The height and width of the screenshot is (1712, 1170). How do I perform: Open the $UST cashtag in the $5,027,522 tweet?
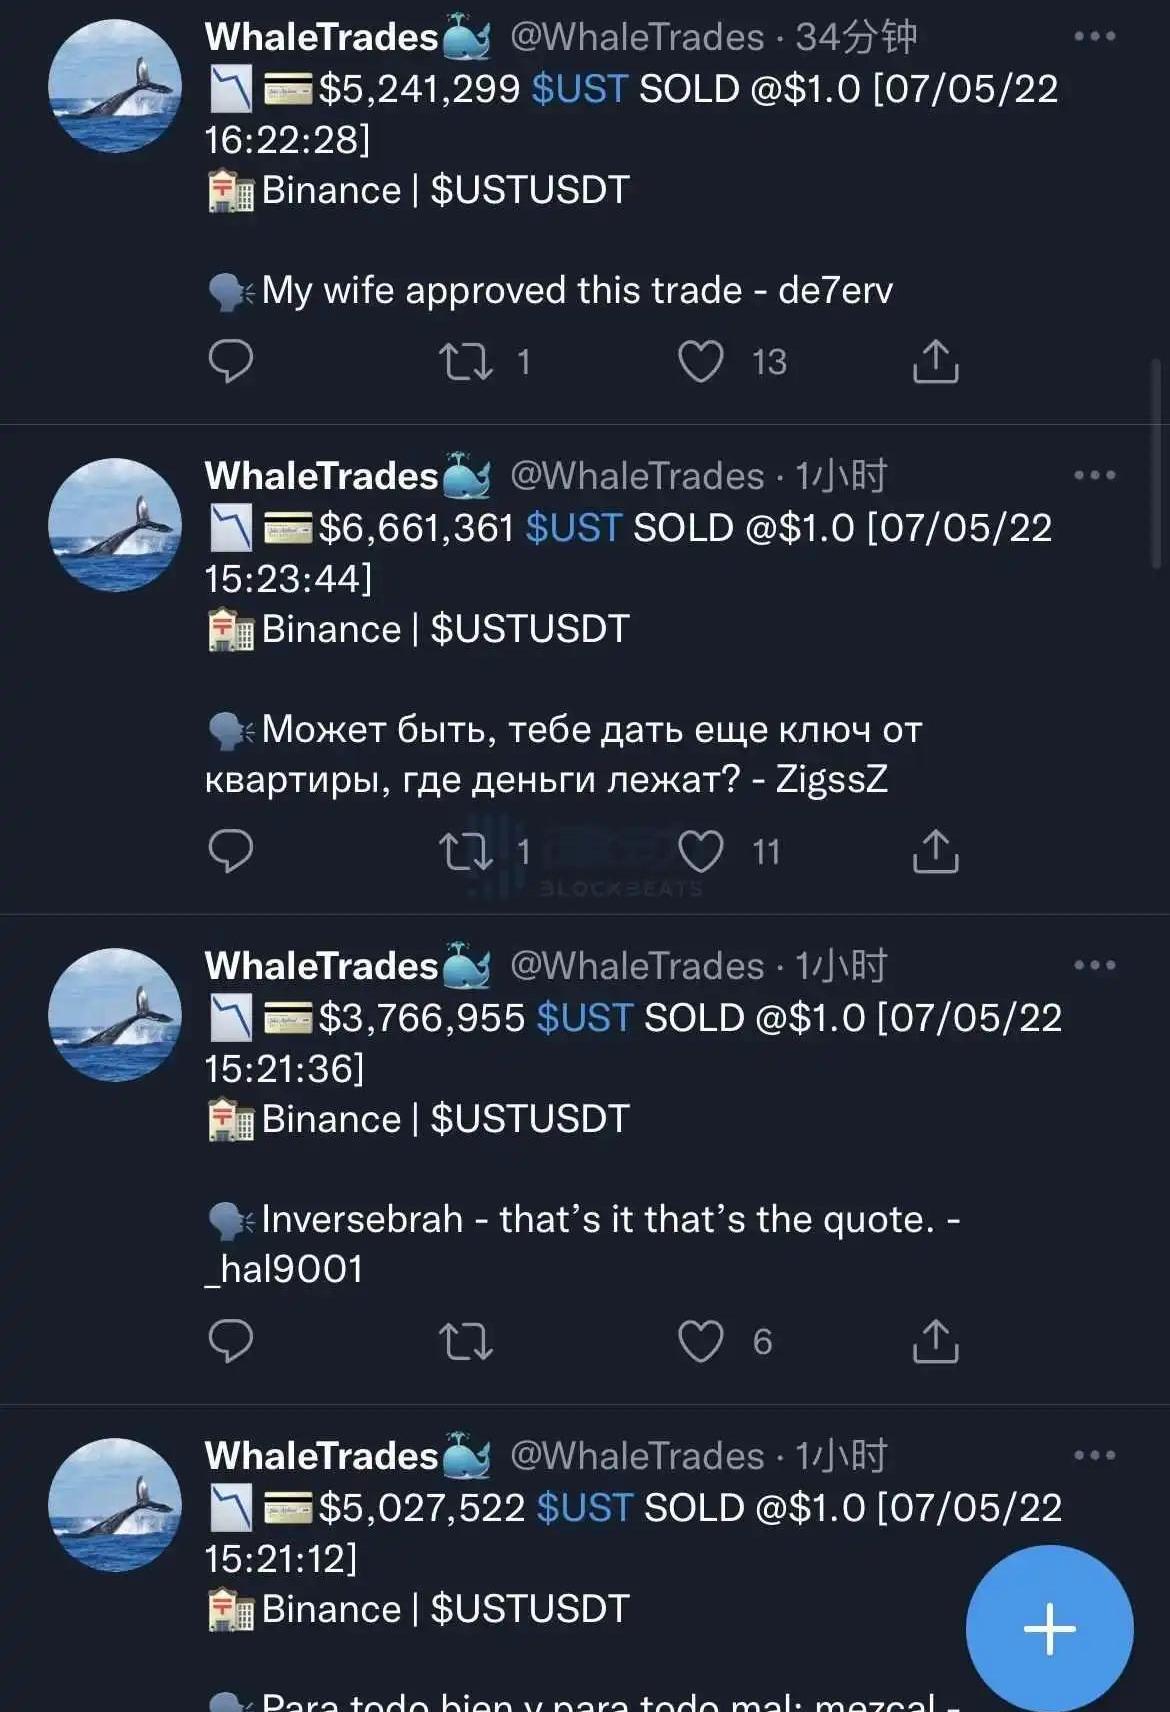tap(584, 1508)
